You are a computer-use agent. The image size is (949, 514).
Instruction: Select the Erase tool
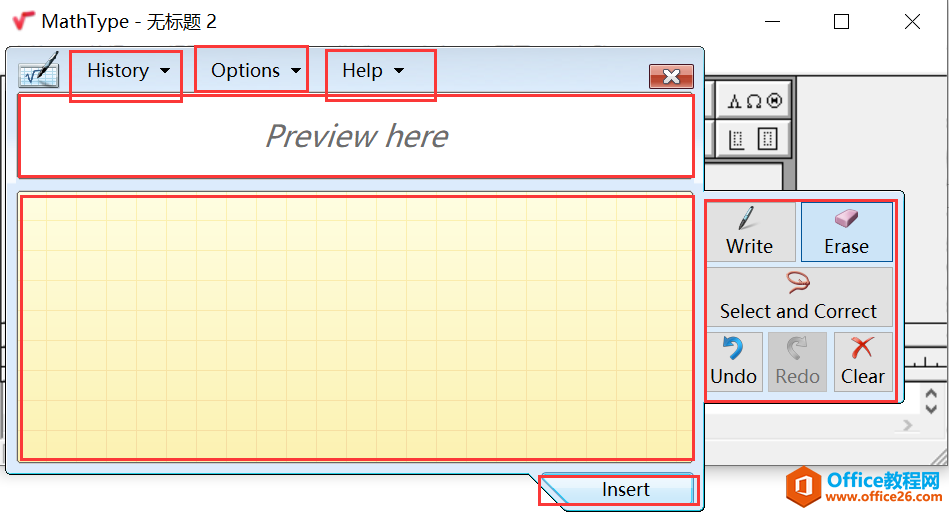point(846,232)
